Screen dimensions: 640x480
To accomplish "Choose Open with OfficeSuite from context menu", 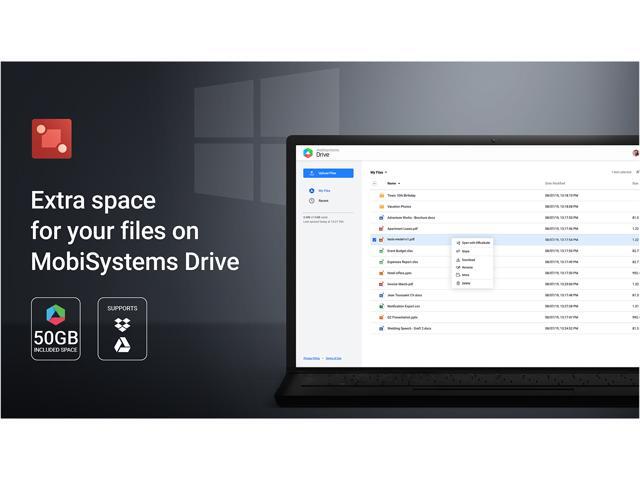I will [x=473, y=243].
